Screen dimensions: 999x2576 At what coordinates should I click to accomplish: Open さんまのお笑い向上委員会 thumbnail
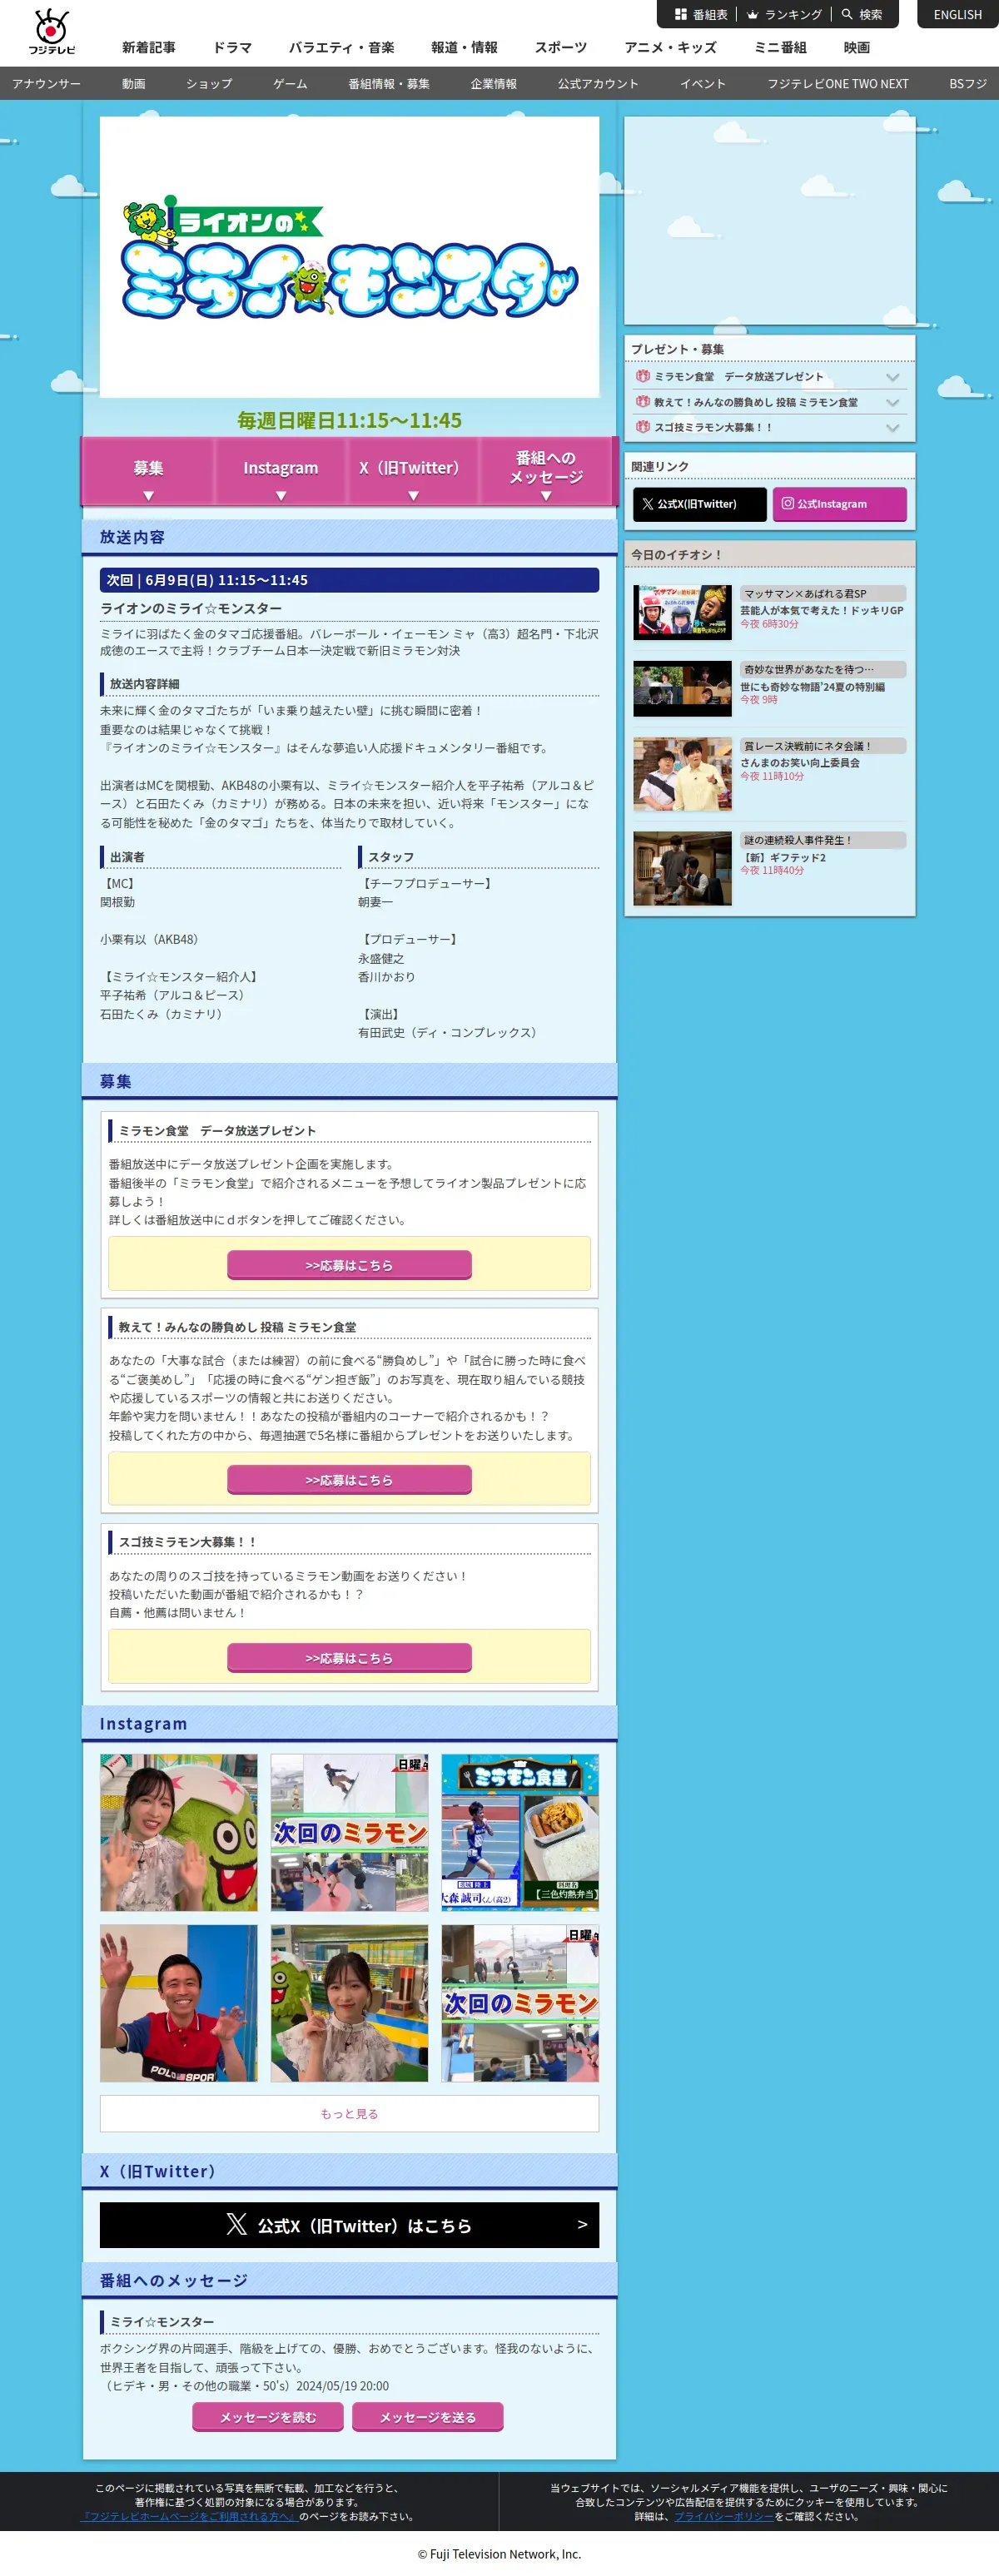click(x=682, y=774)
